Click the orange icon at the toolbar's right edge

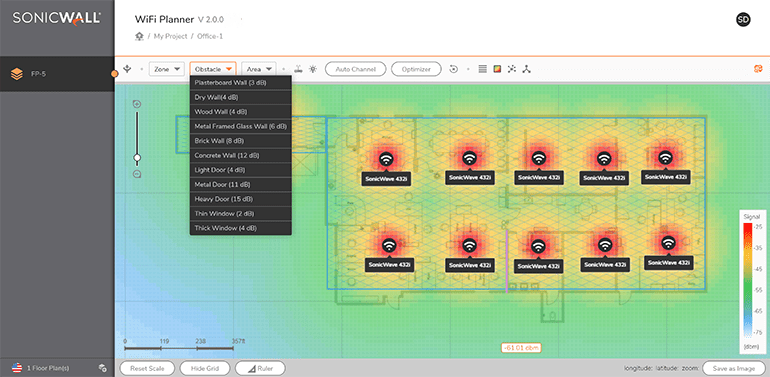point(758,69)
